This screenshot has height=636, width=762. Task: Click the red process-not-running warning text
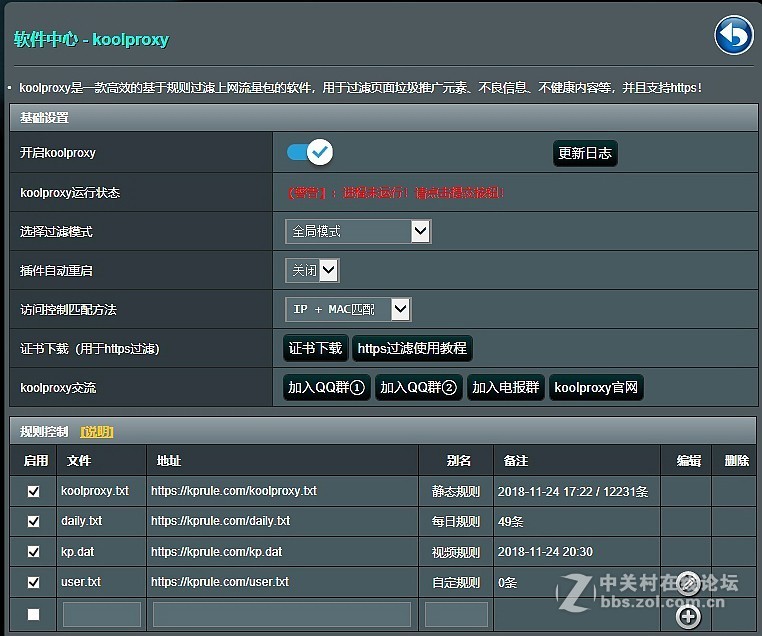coord(396,193)
